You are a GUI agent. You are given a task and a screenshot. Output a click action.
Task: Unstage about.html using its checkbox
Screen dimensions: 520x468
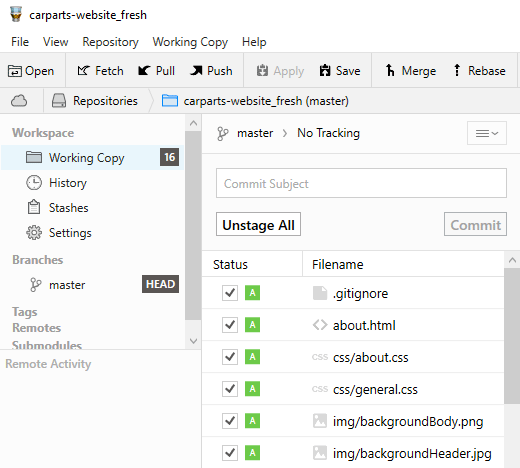pyautogui.click(x=230, y=325)
